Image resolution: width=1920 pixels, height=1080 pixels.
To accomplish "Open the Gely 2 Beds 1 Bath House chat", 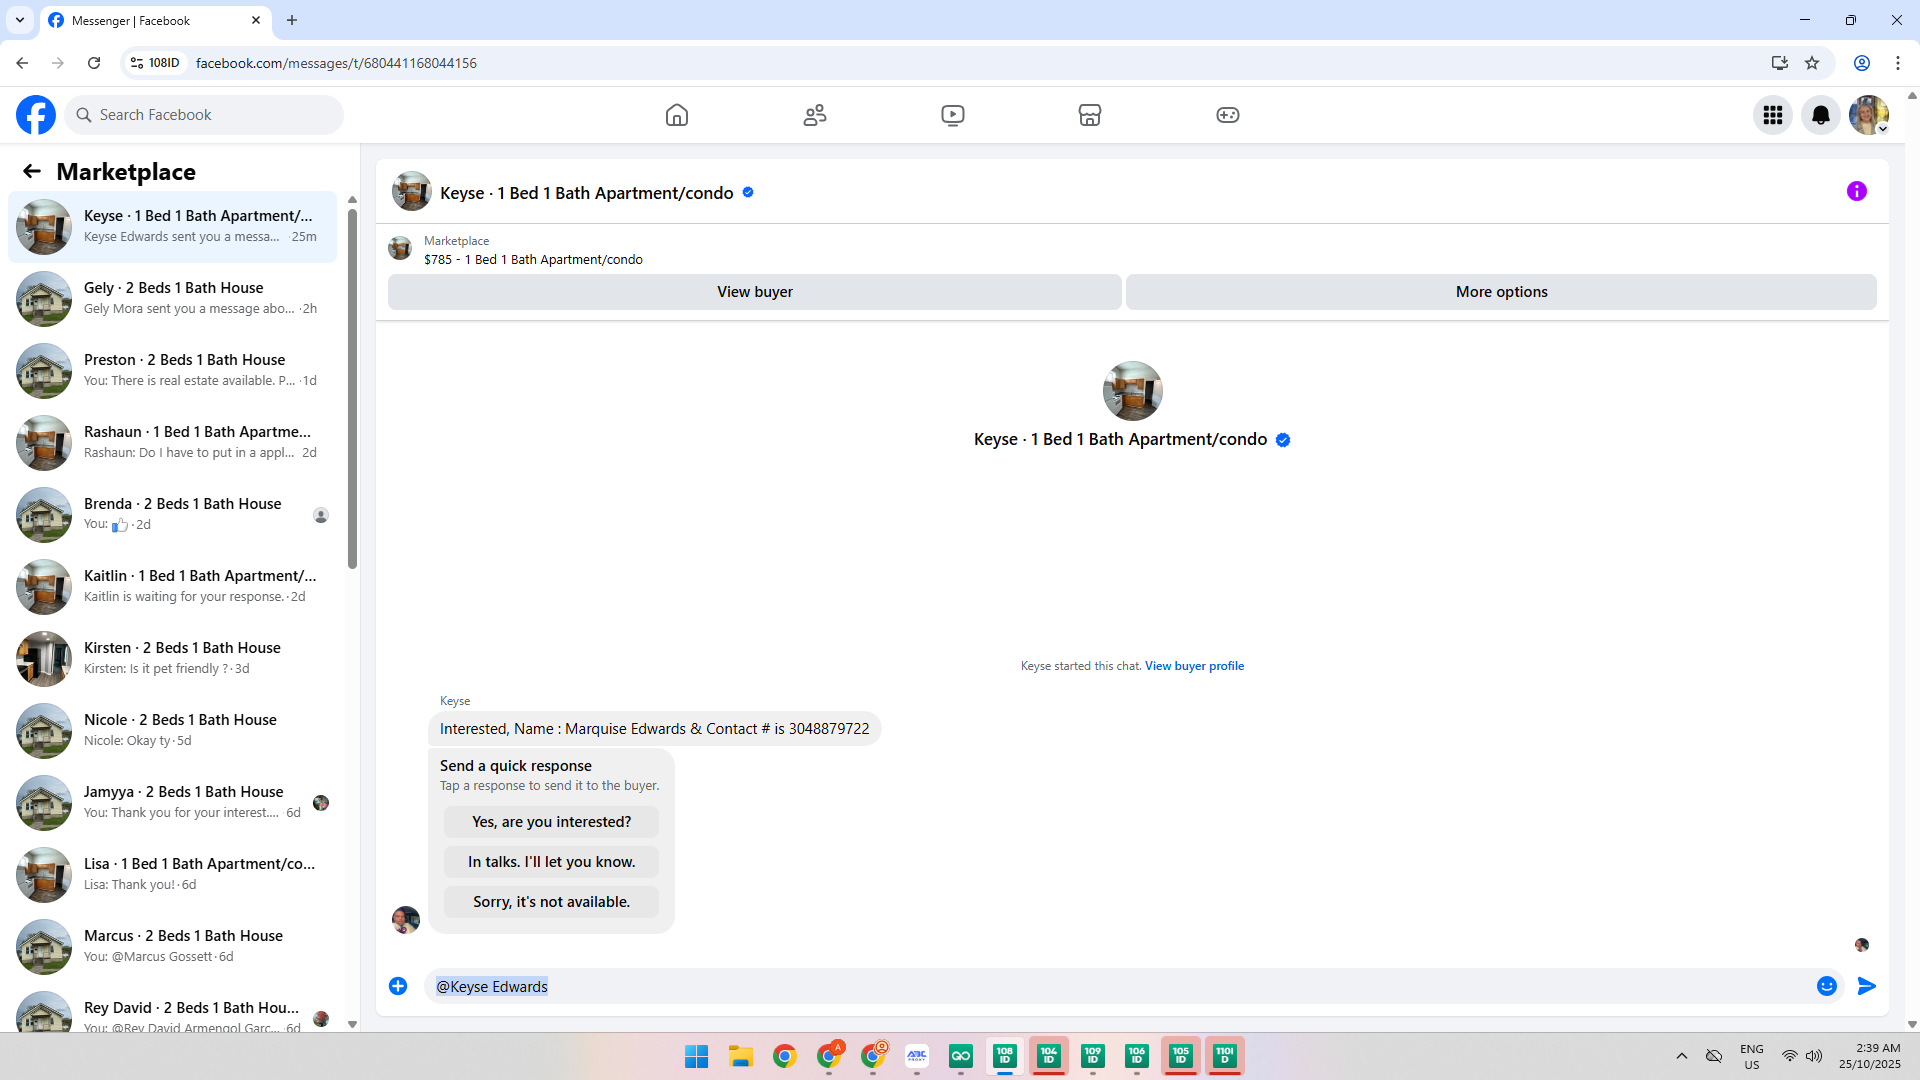I will coord(172,299).
